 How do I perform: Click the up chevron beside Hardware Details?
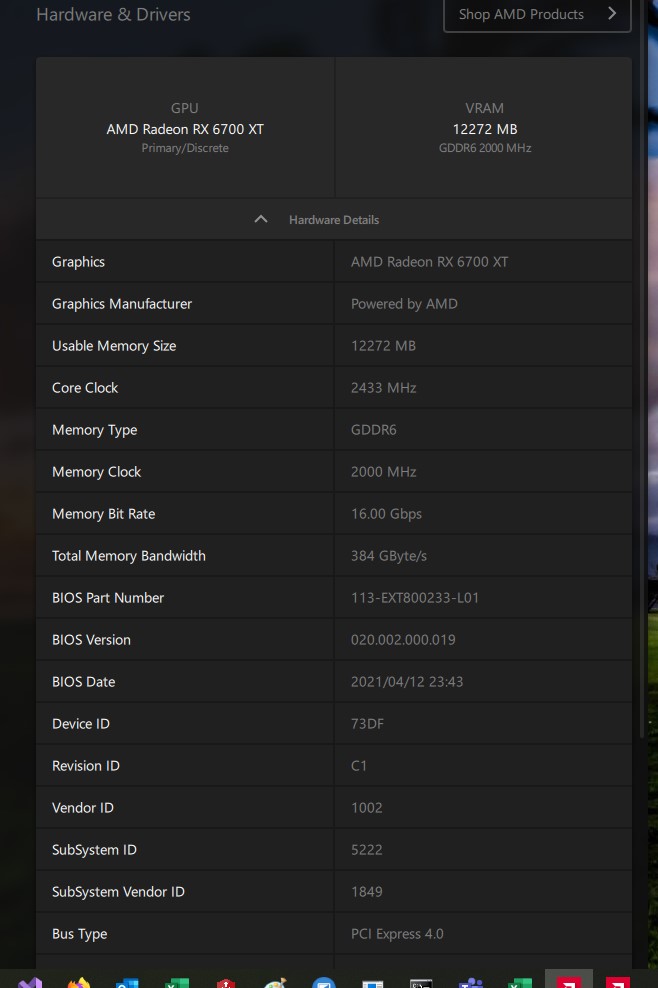(261, 219)
